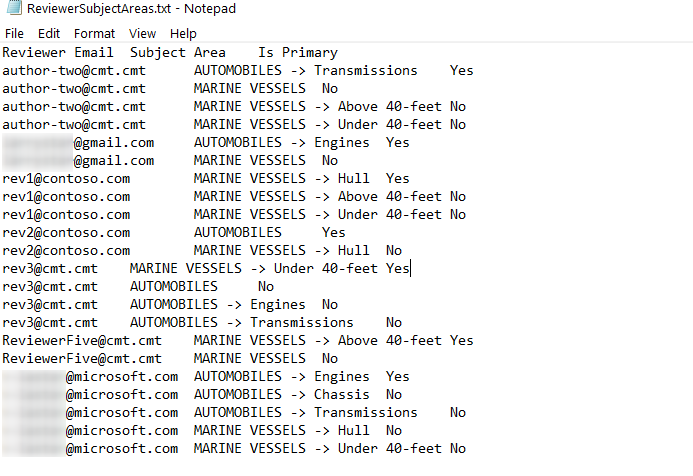The image size is (693, 476).
Task: Place cursor in the 'Reviewer Email' header text
Action: tap(57, 53)
